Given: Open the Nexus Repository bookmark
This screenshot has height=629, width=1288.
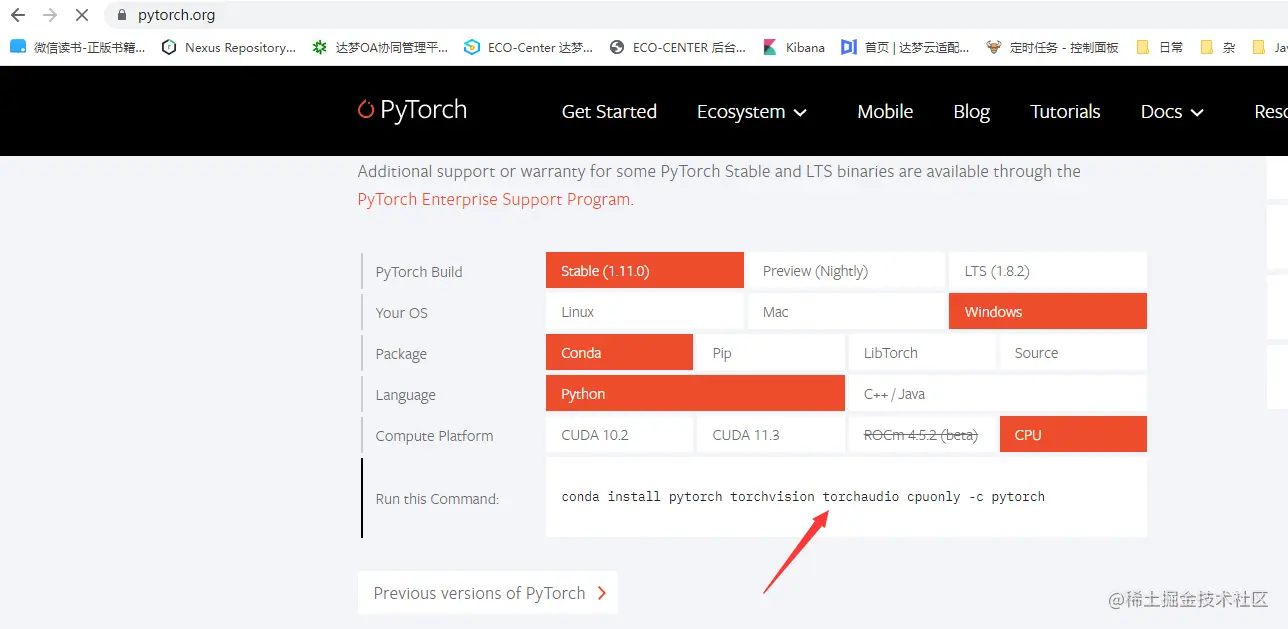Looking at the screenshot, I should click(229, 47).
